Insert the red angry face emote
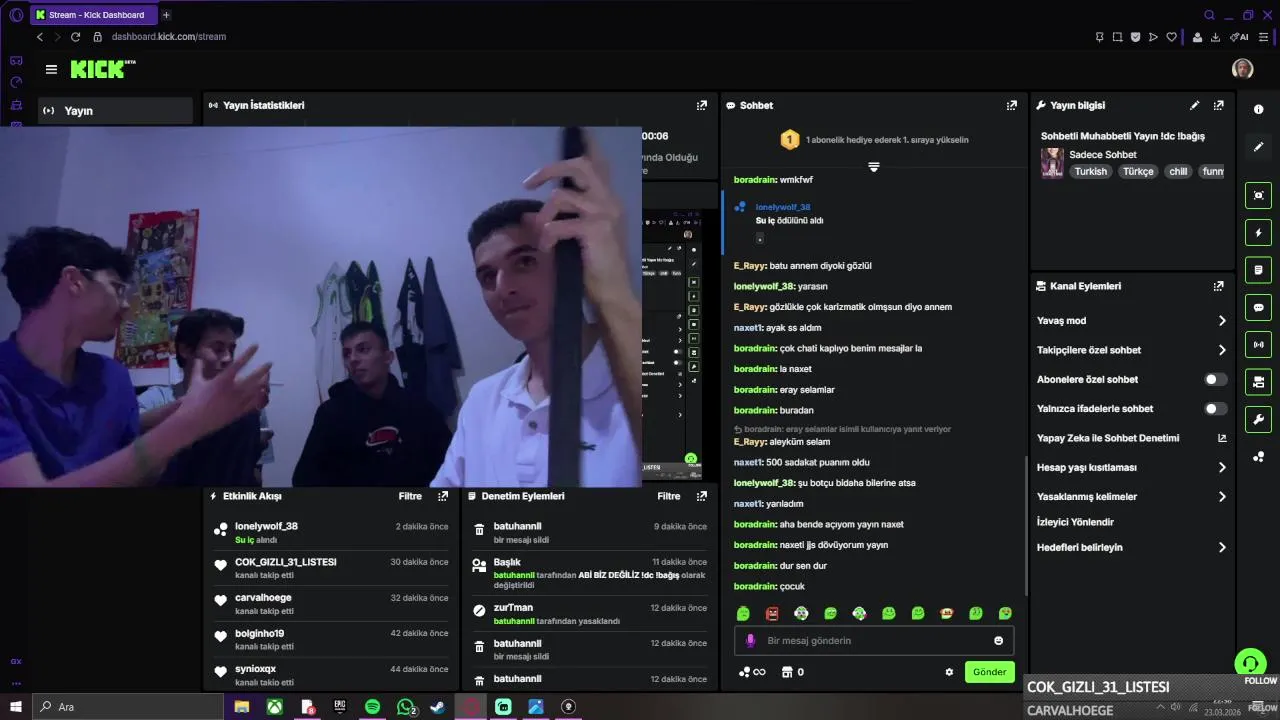Viewport: 1280px width, 720px height. [772, 613]
